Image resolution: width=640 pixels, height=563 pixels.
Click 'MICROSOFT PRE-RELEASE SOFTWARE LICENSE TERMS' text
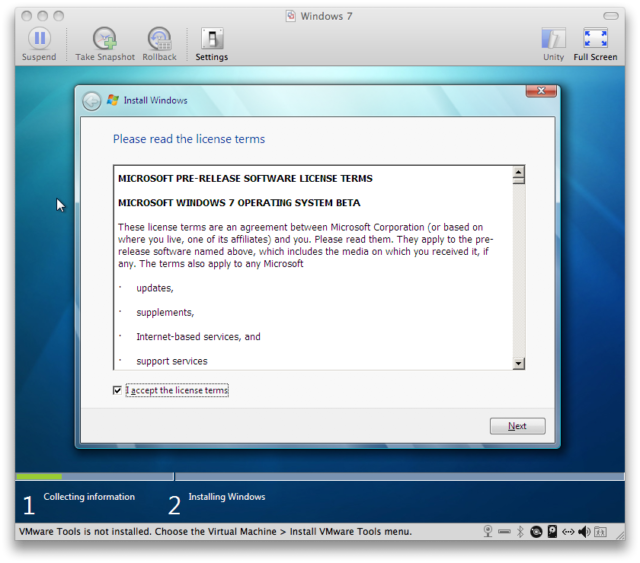(x=245, y=178)
